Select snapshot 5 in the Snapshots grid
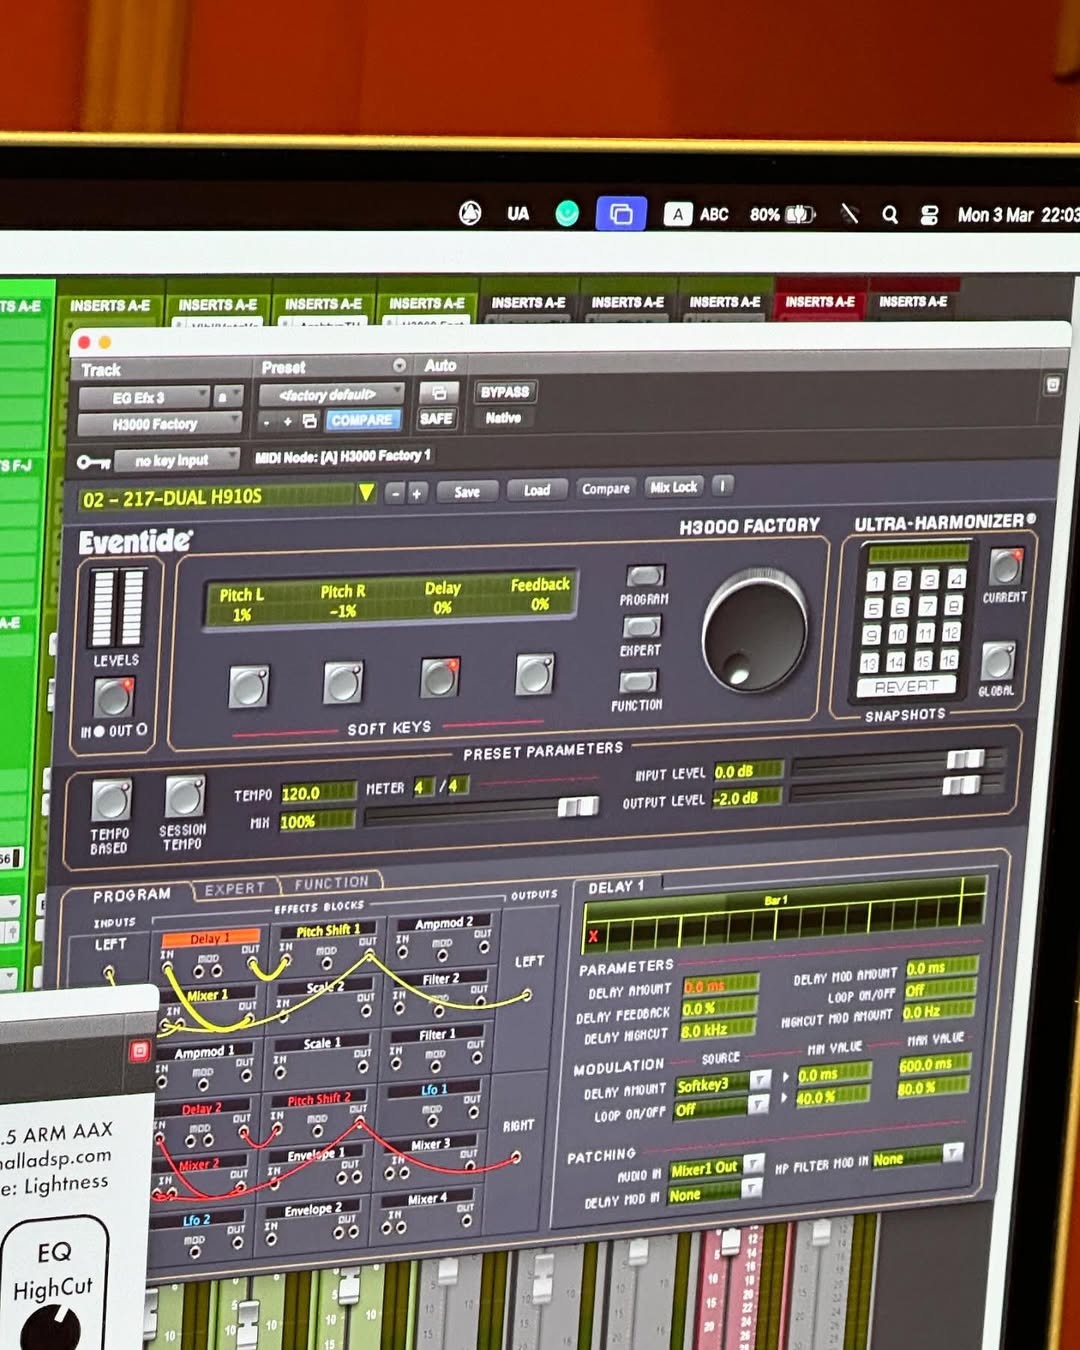 pos(873,609)
